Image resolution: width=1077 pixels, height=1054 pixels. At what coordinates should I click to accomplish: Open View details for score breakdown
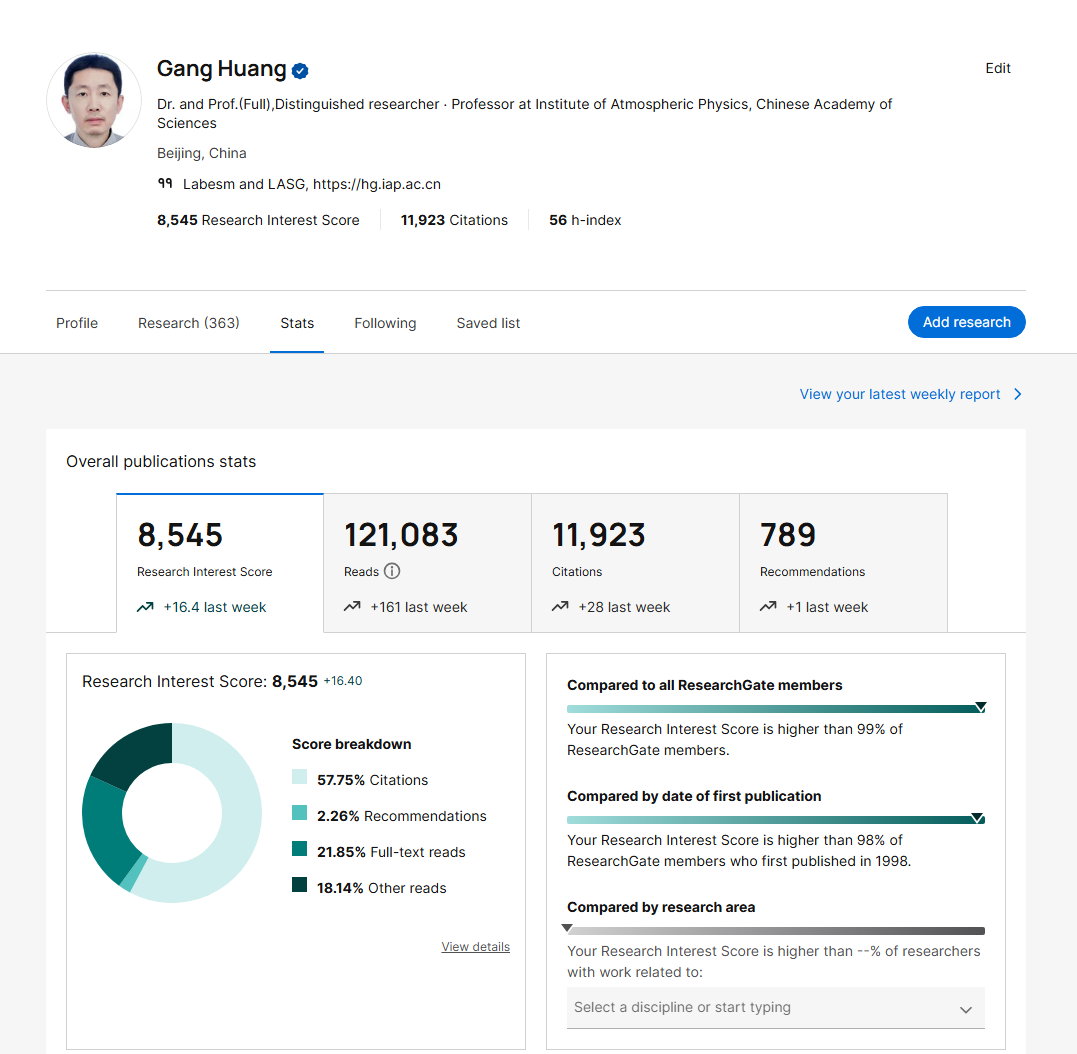pyautogui.click(x=475, y=947)
